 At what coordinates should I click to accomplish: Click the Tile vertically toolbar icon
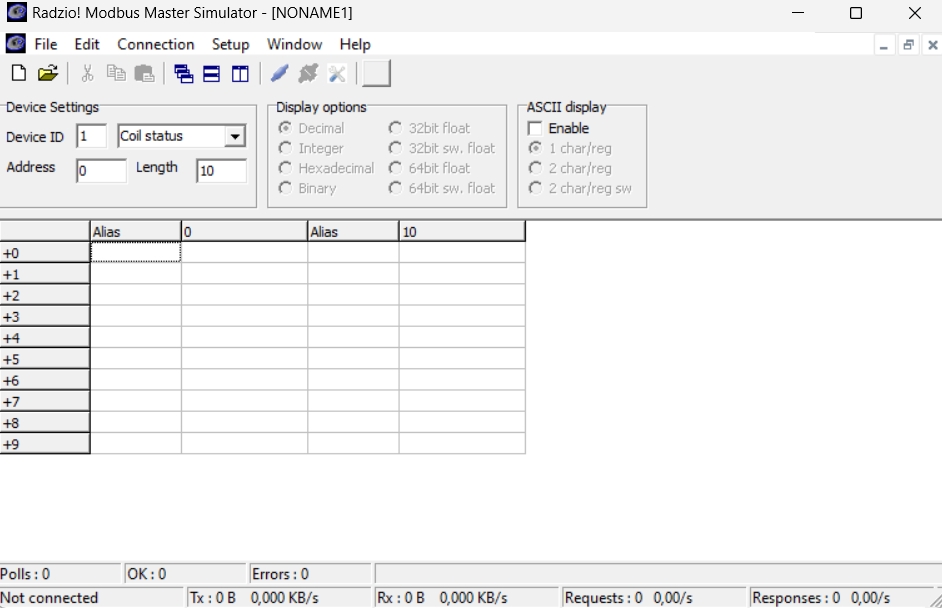pos(240,73)
